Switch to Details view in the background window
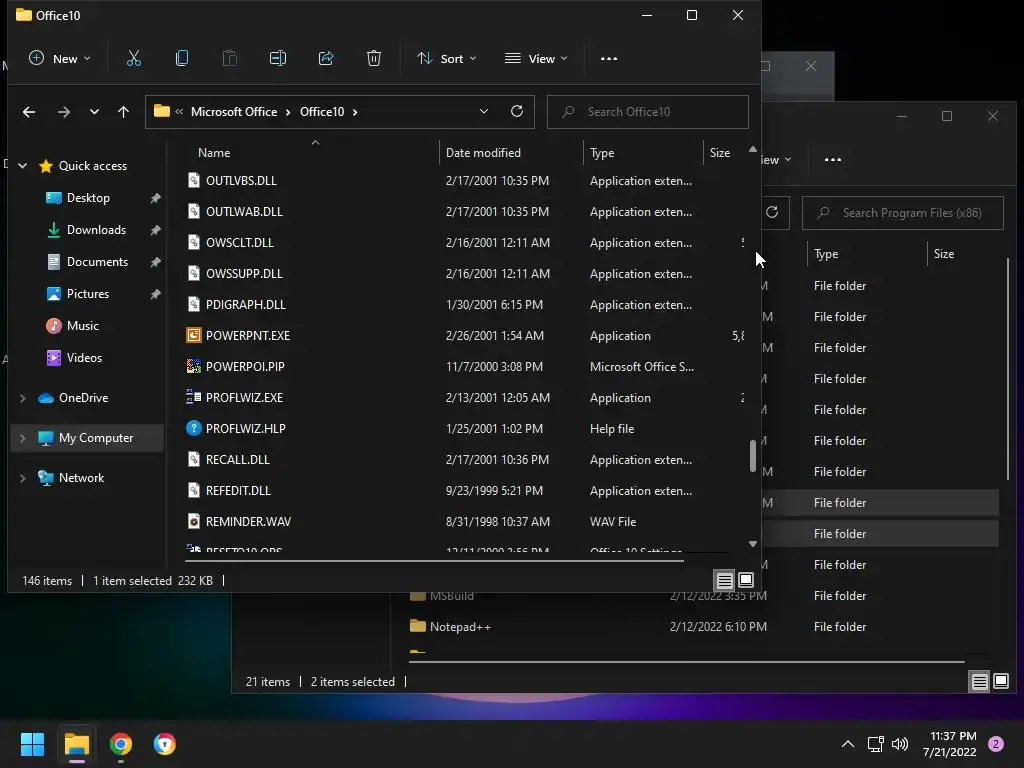This screenshot has height=768, width=1024. click(980, 682)
